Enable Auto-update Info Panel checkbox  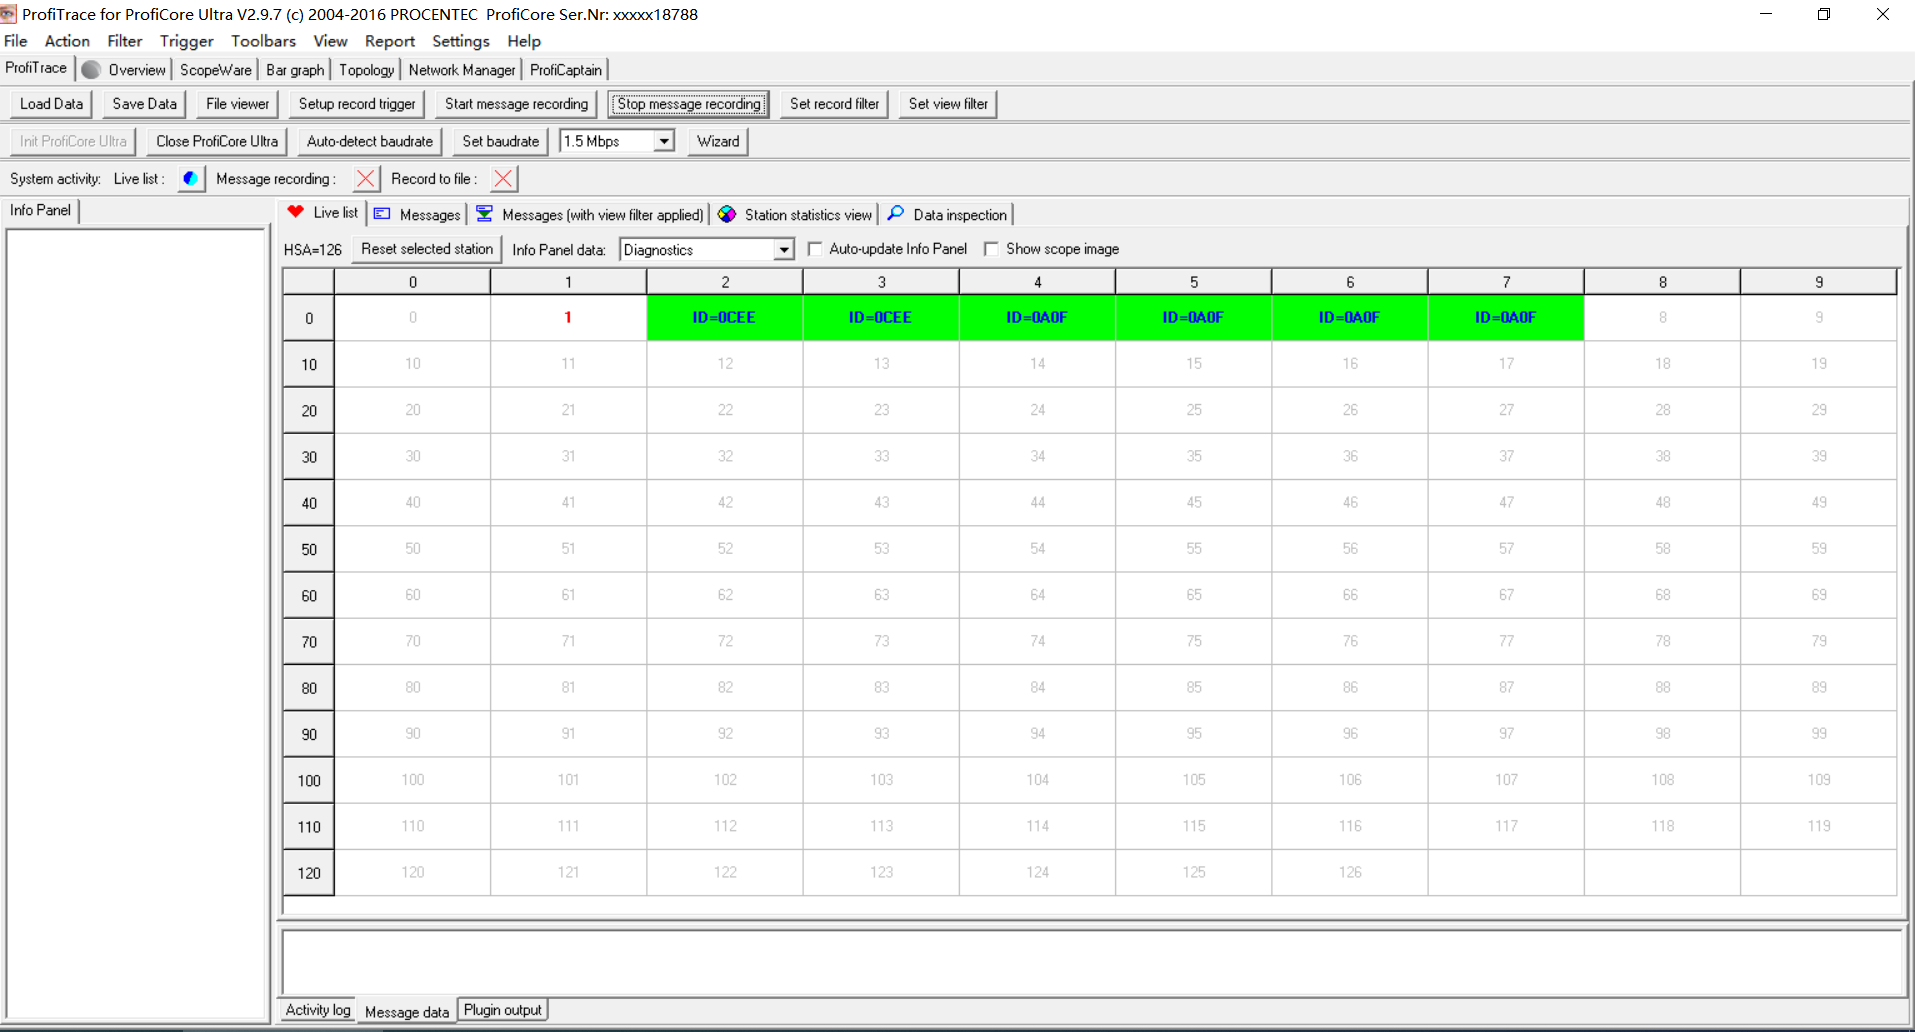[x=815, y=249]
